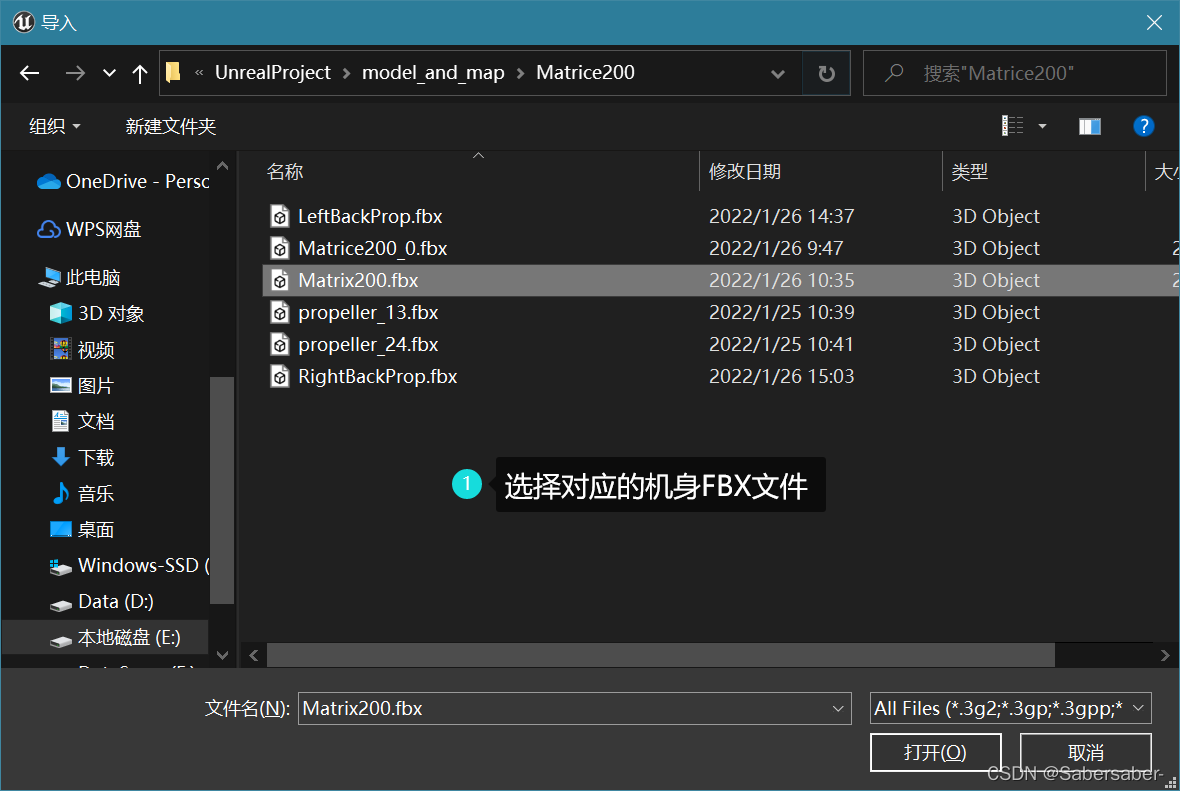
Task: Expand the file name dropdown arrow
Action: coord(838,708)
